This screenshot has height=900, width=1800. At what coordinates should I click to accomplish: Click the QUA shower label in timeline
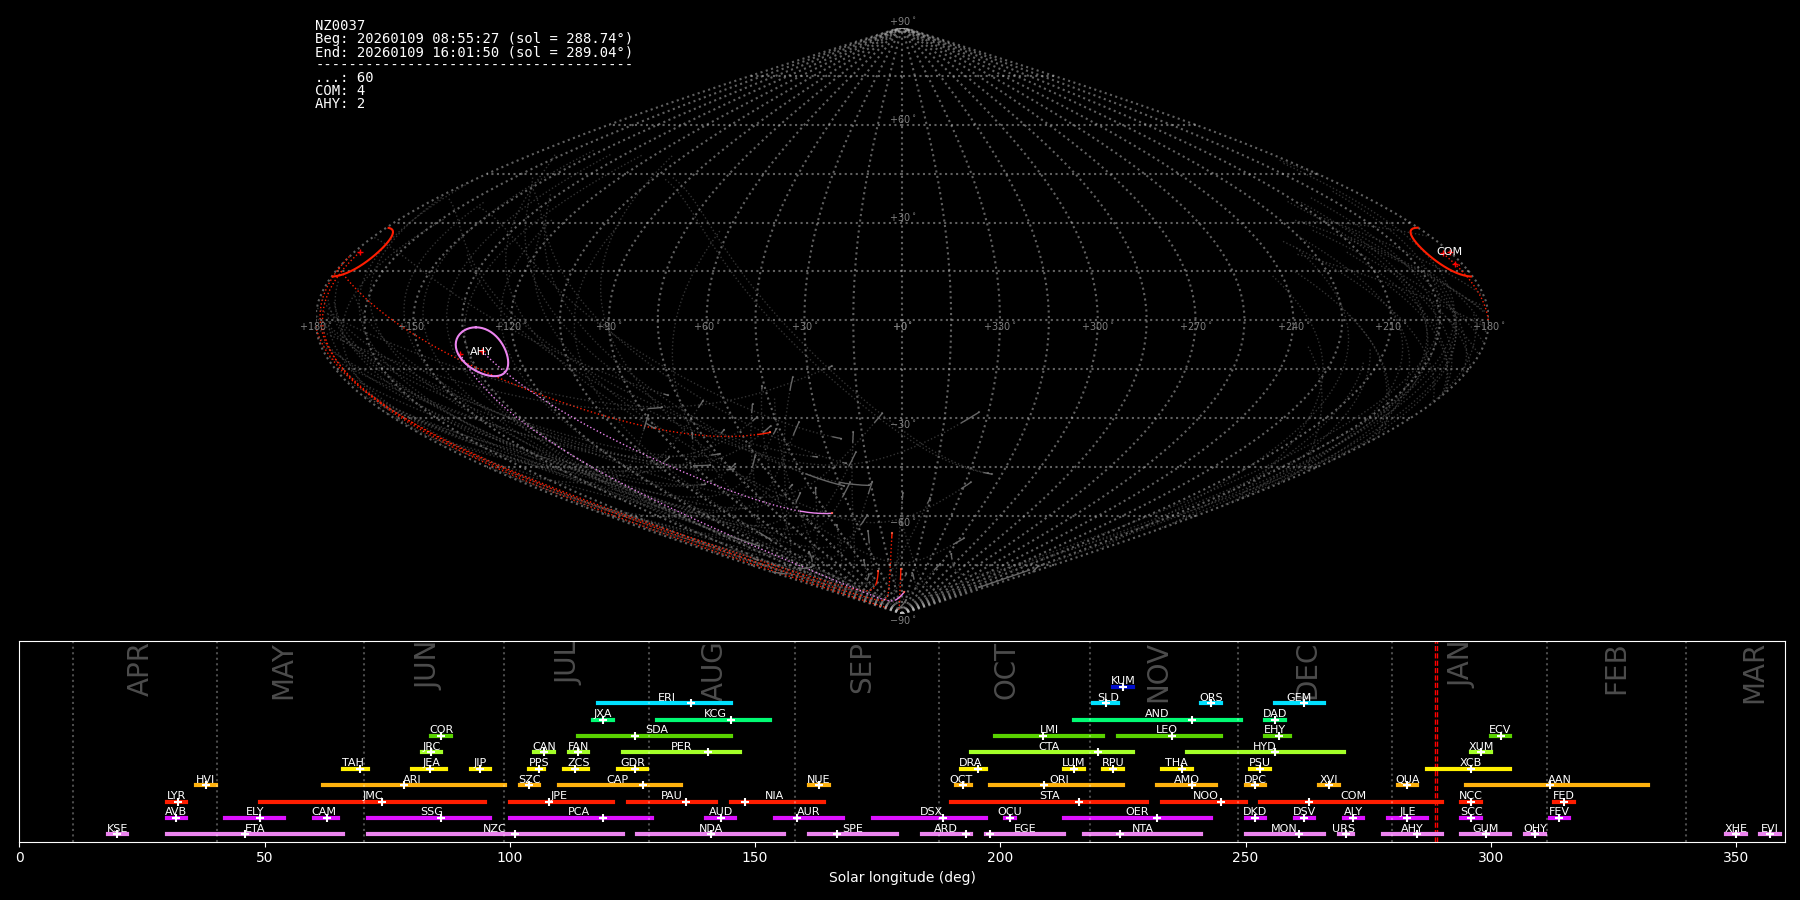(1407, 779)
